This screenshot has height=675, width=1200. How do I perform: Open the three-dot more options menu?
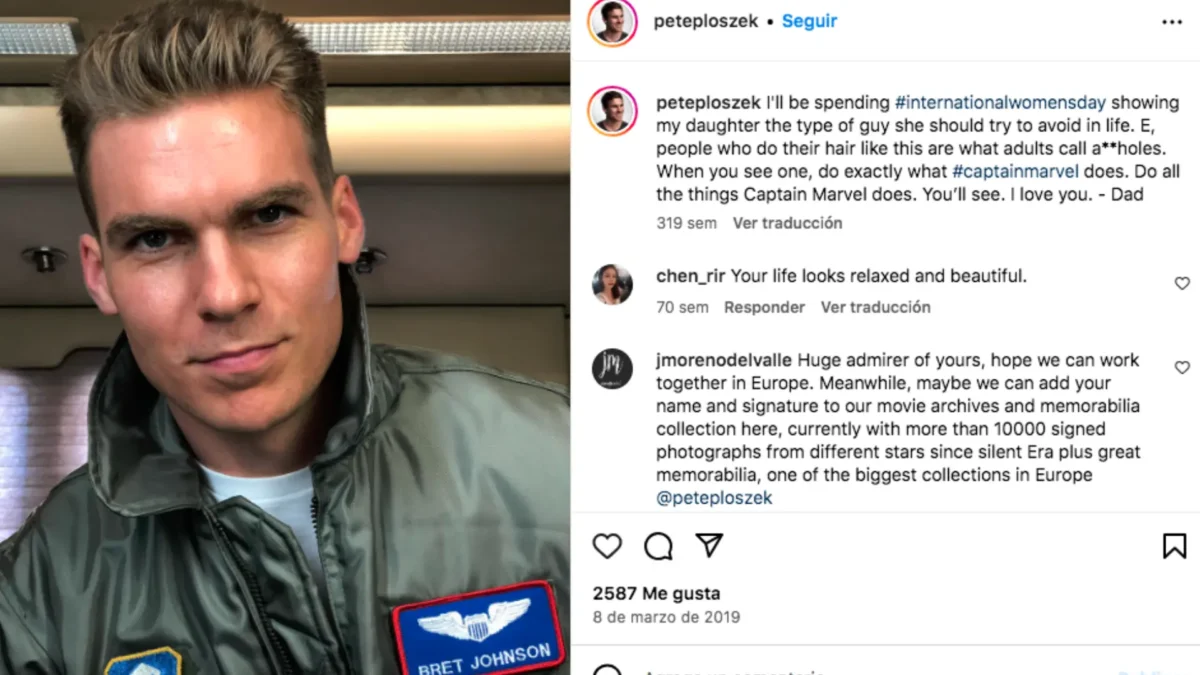point(1172,22)
